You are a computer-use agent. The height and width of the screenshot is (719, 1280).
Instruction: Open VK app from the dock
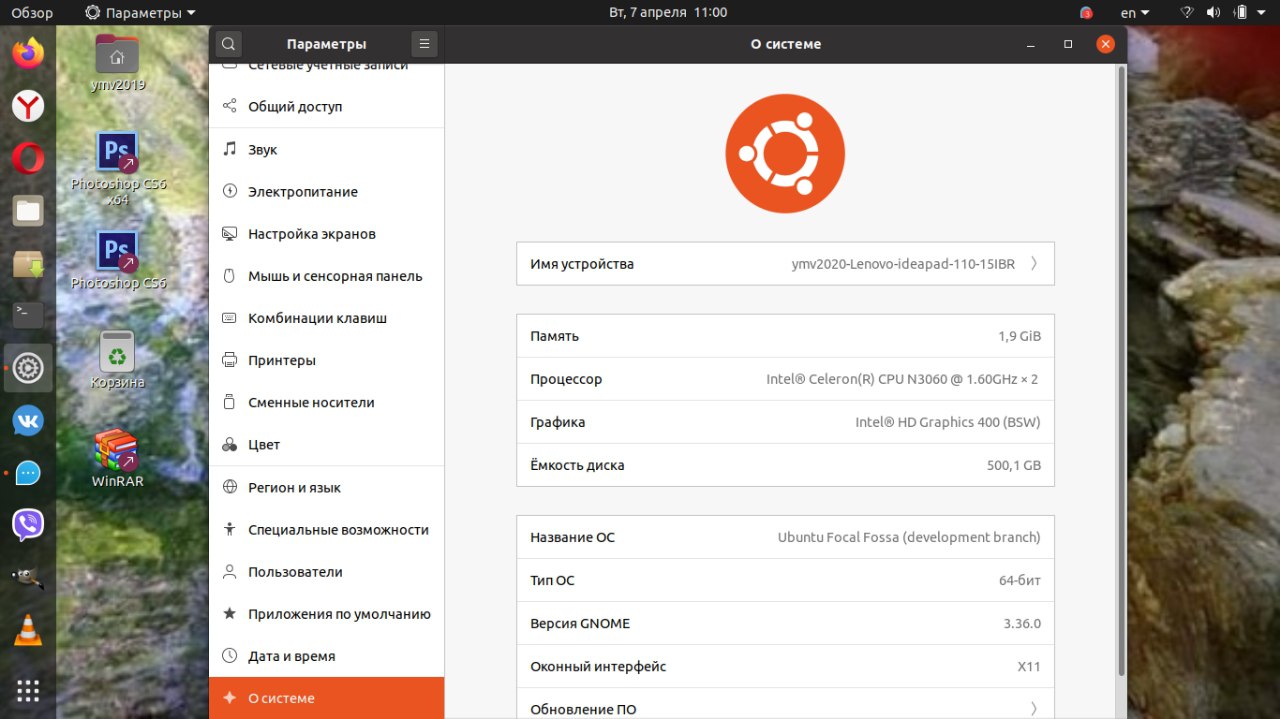pyautogui.click(x=28, y=421)
